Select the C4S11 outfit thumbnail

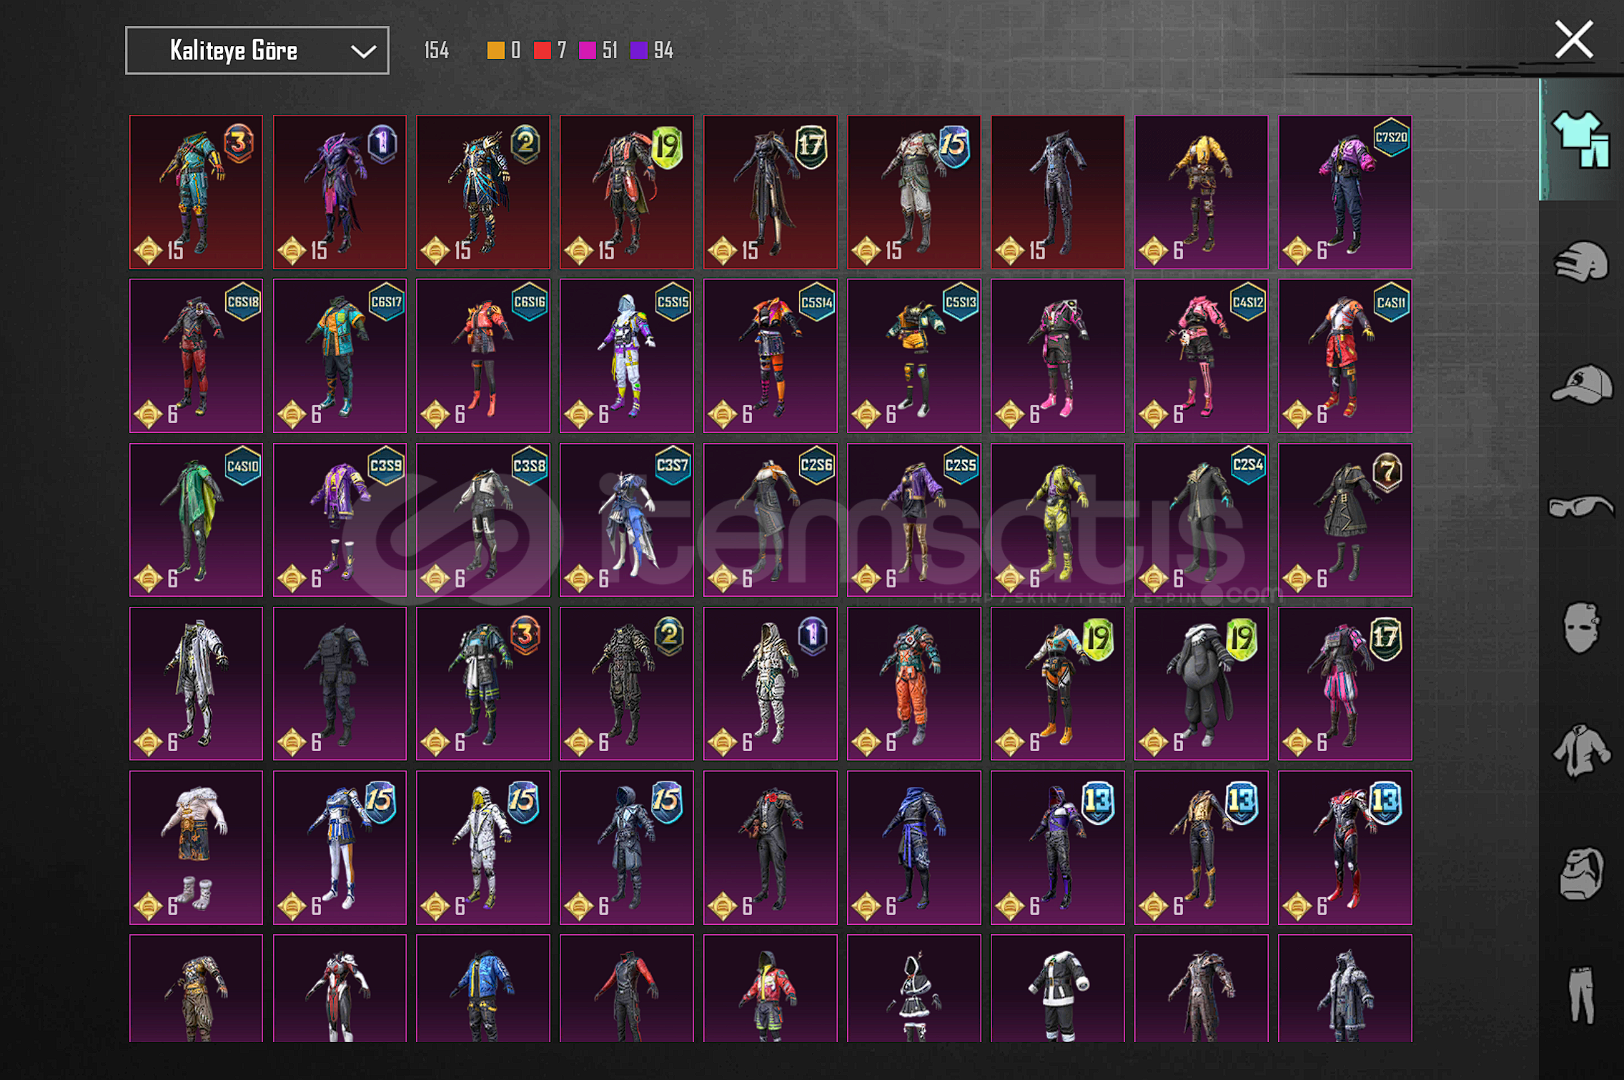tap(1345, 356)
